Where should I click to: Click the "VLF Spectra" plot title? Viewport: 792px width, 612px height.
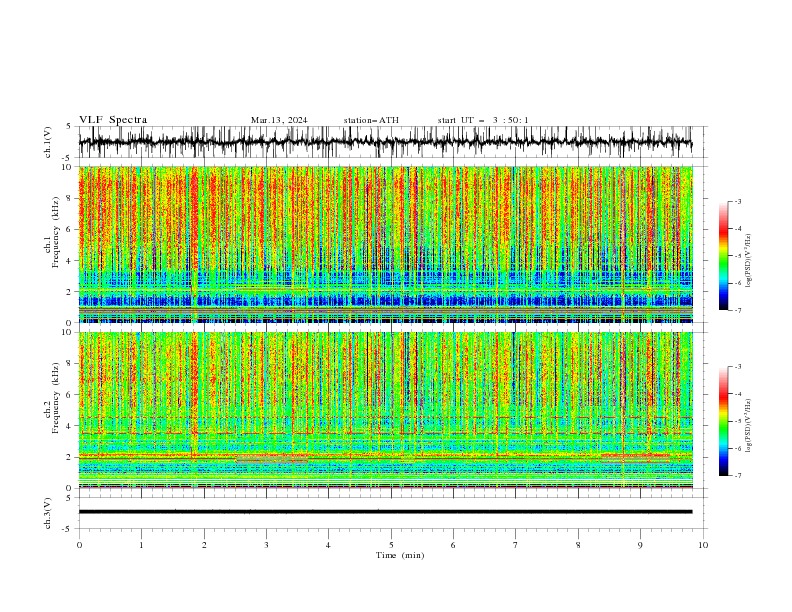point(113,120)
